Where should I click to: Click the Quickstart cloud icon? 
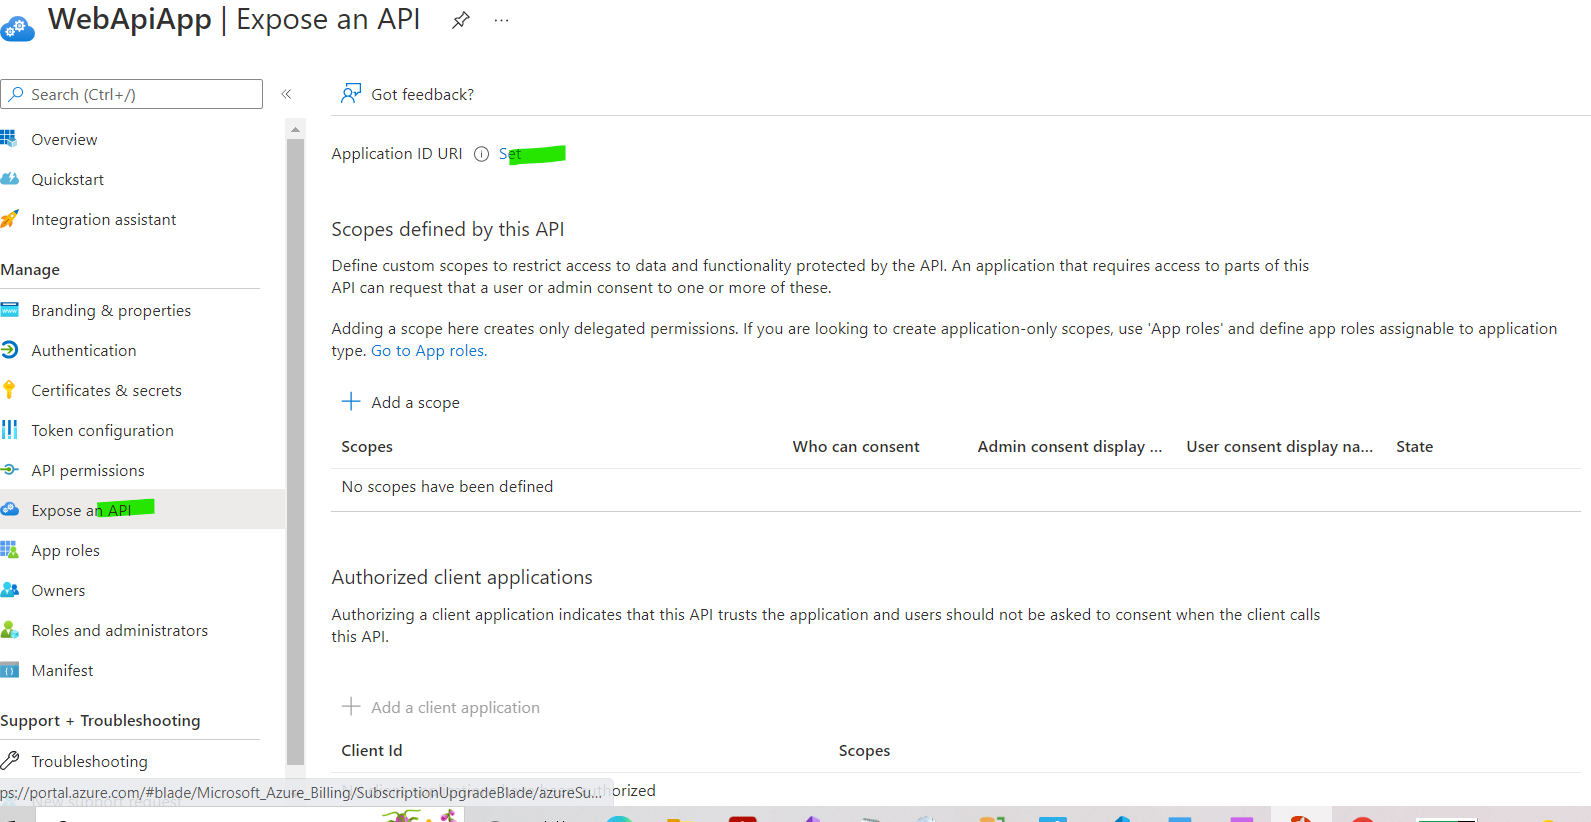click(9, 179)
